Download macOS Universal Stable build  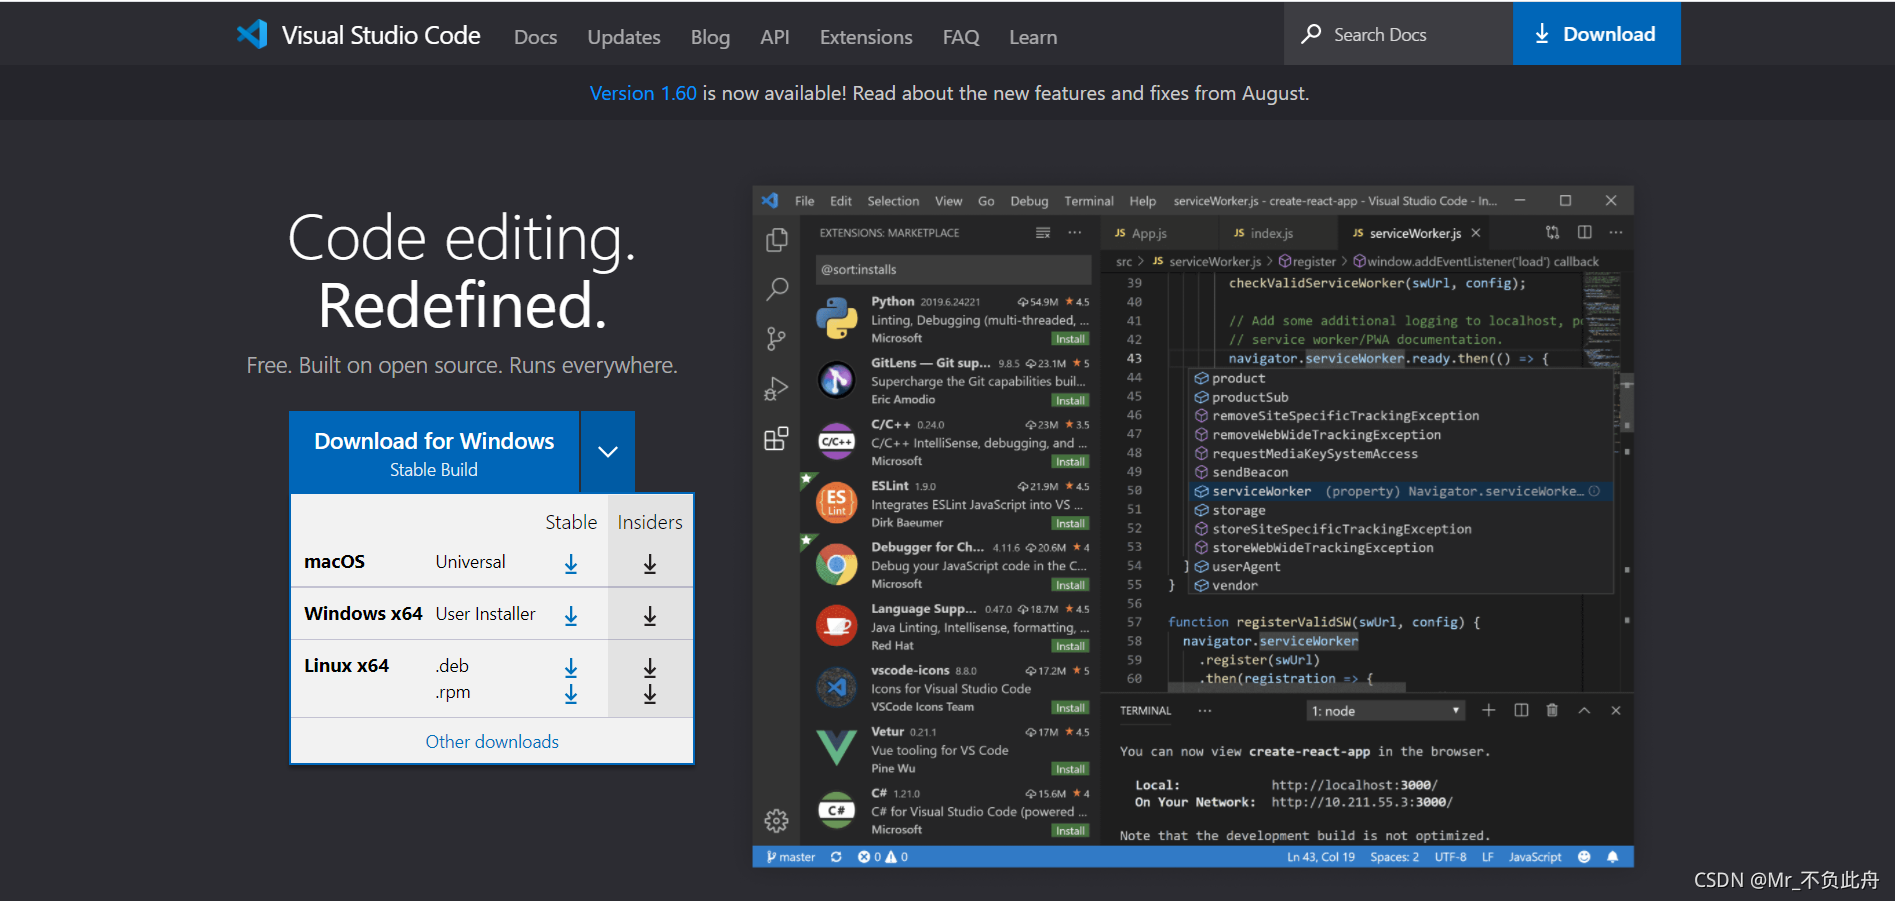[x=571, y=564]
